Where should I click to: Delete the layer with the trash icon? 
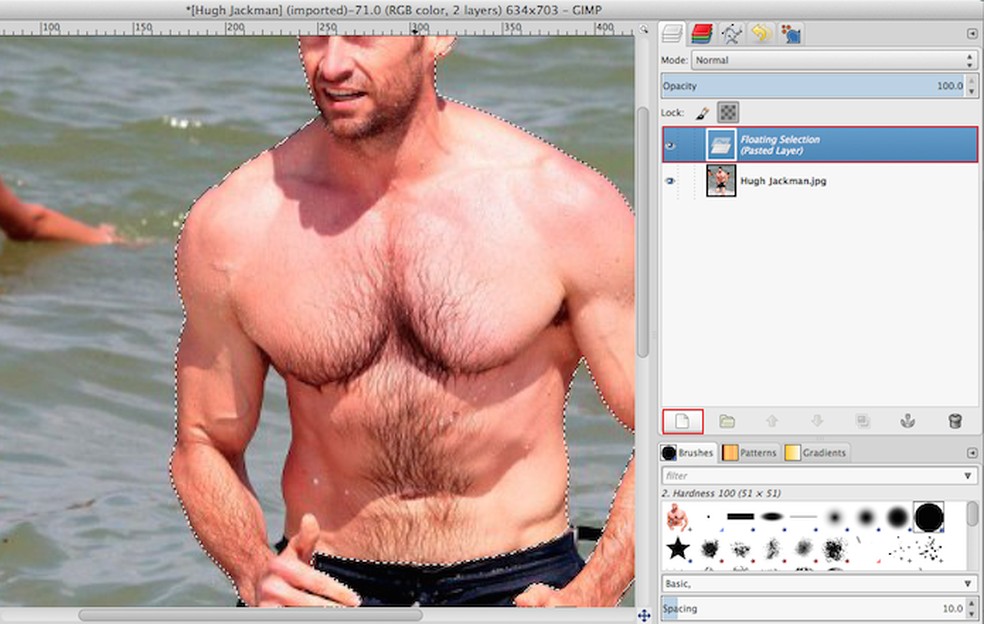955,421
